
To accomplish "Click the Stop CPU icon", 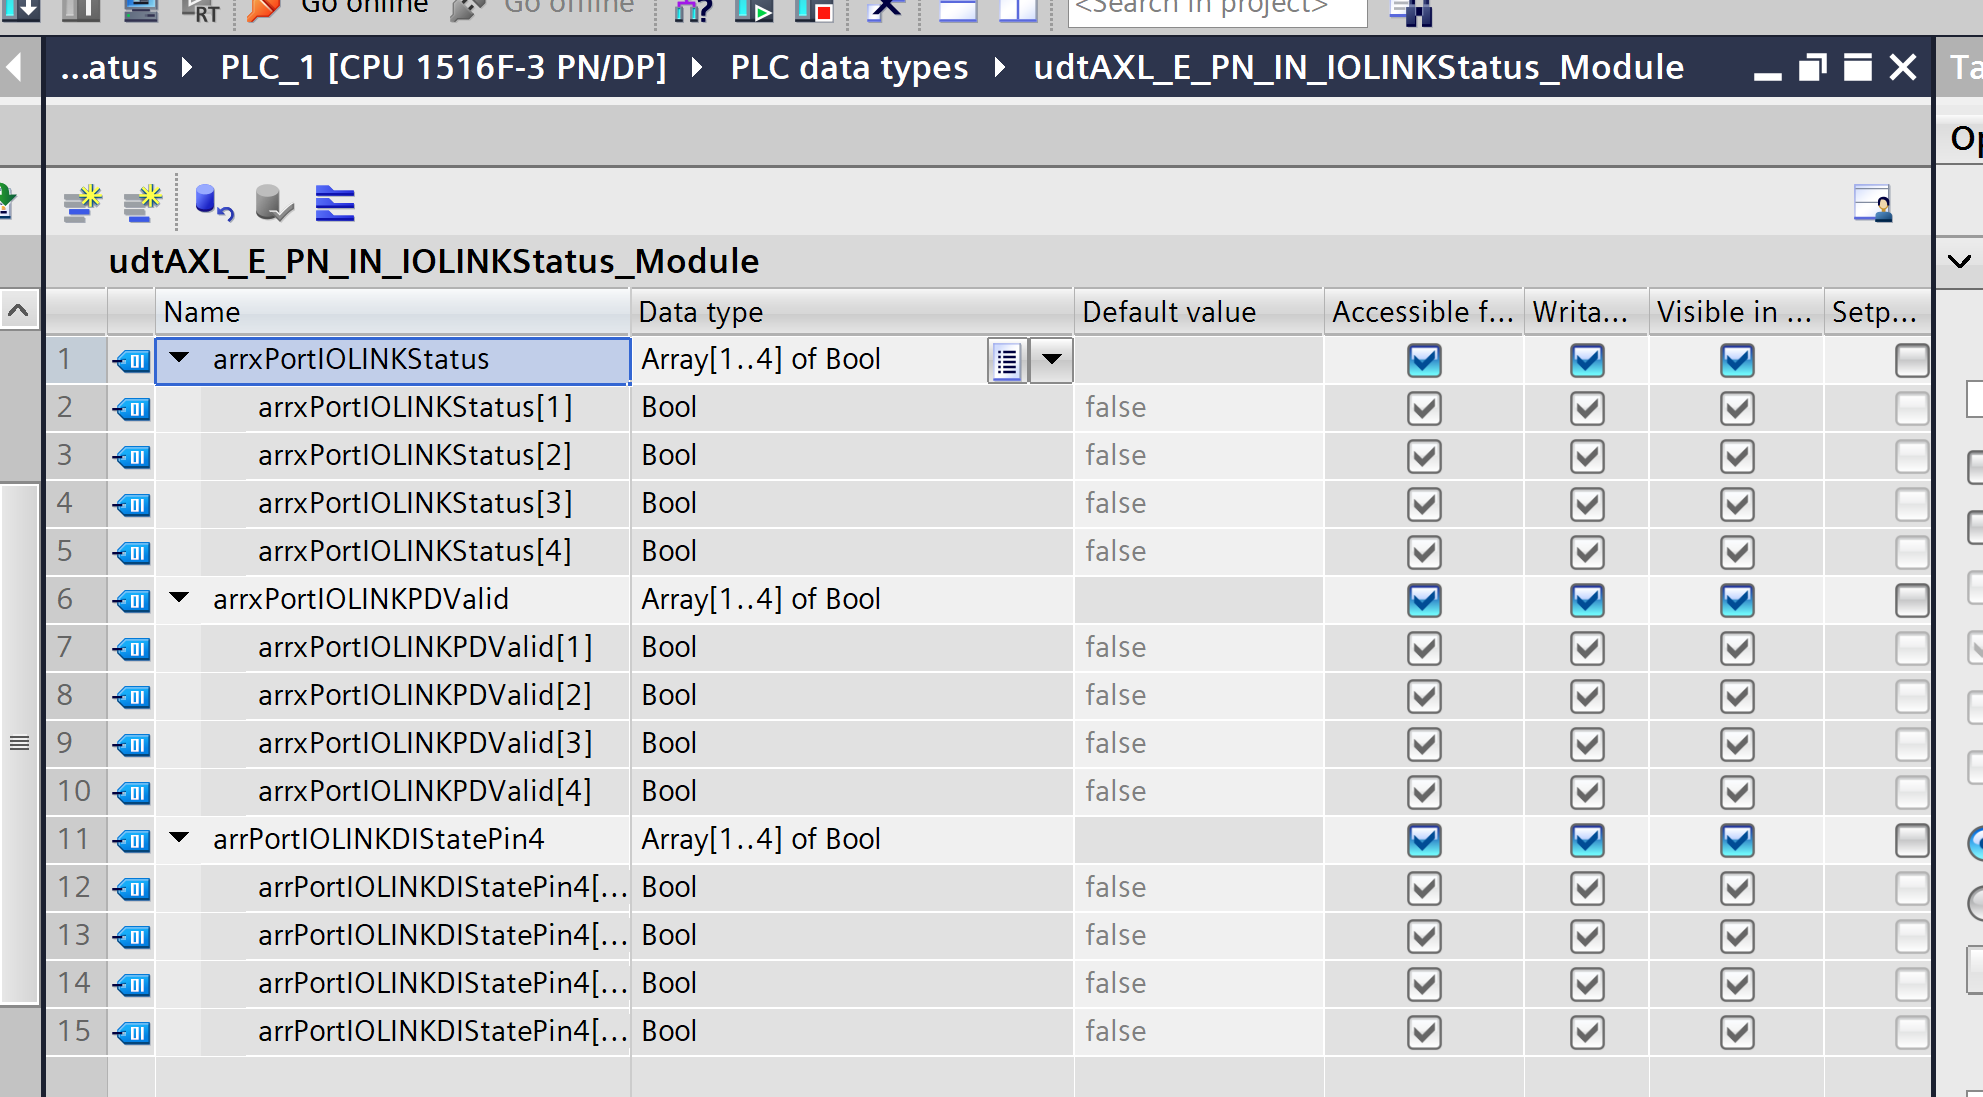I will (x=813, y=10).
